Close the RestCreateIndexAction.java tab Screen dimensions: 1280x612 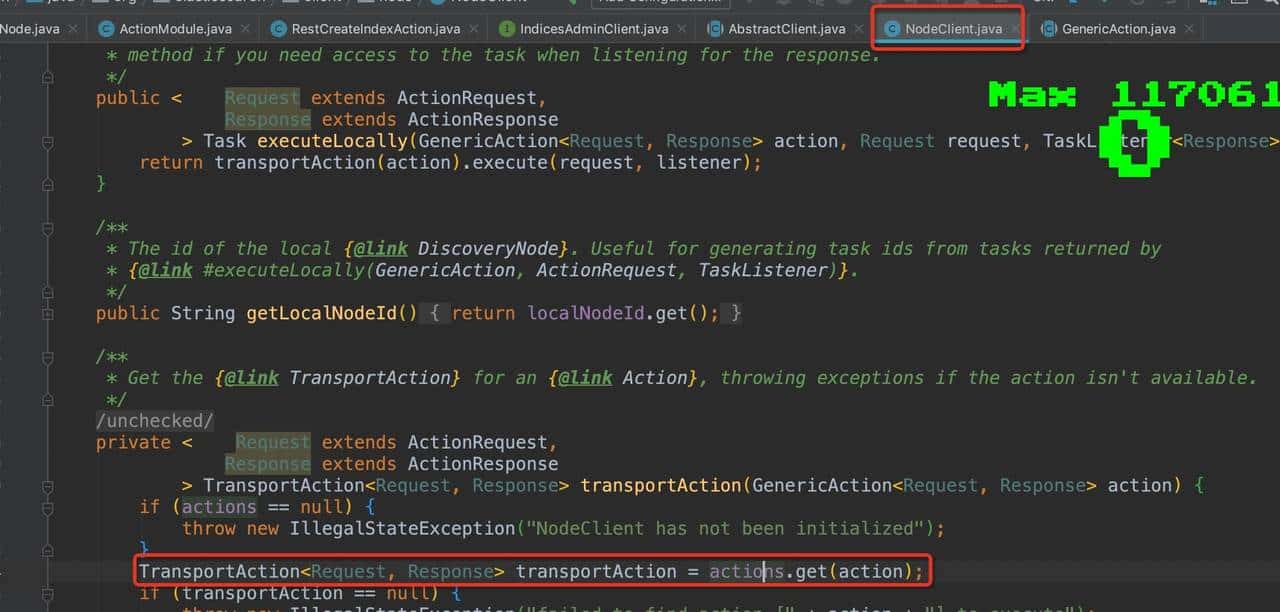click(473, 29)
